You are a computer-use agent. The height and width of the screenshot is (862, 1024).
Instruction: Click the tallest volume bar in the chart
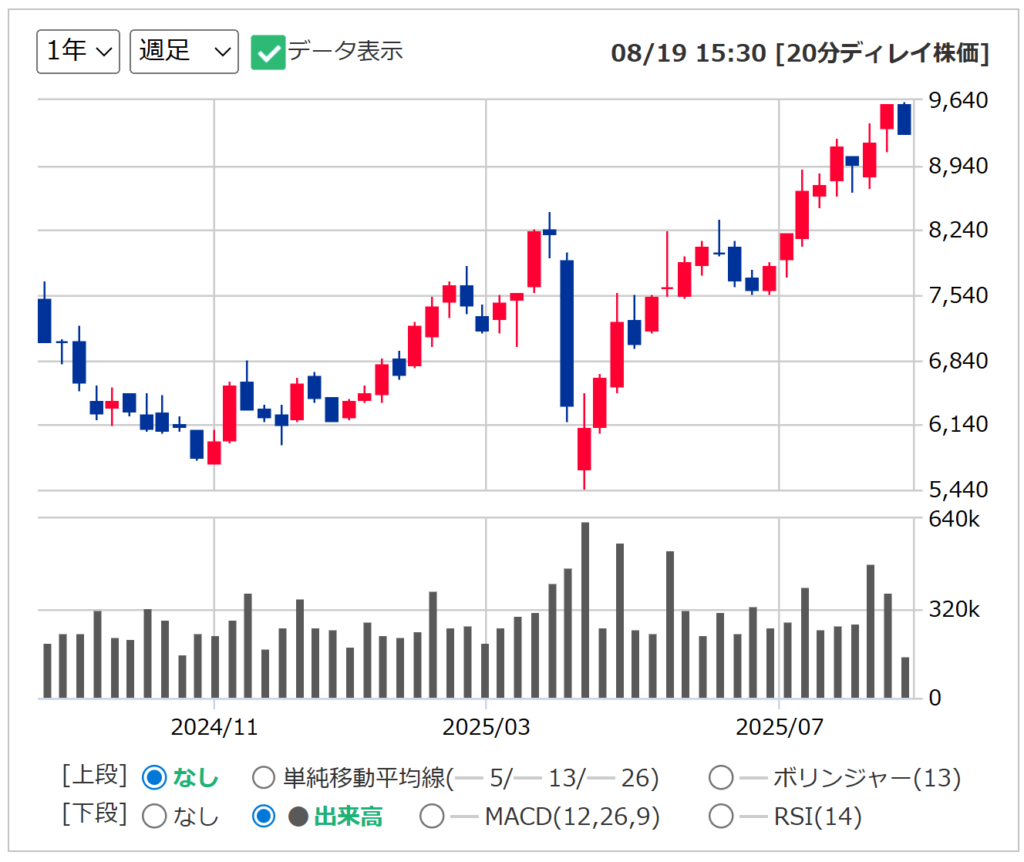click(x=585, y=610)
